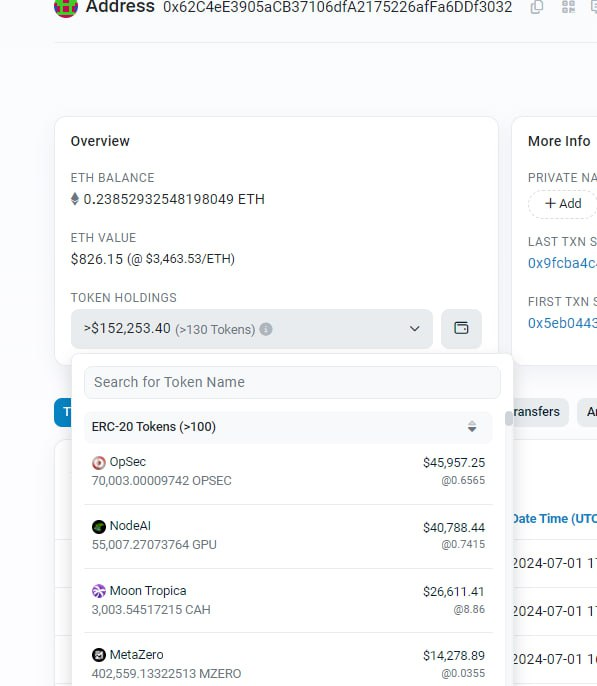Click the ERC-20 Tokens (>100) header label

(154, 427)
